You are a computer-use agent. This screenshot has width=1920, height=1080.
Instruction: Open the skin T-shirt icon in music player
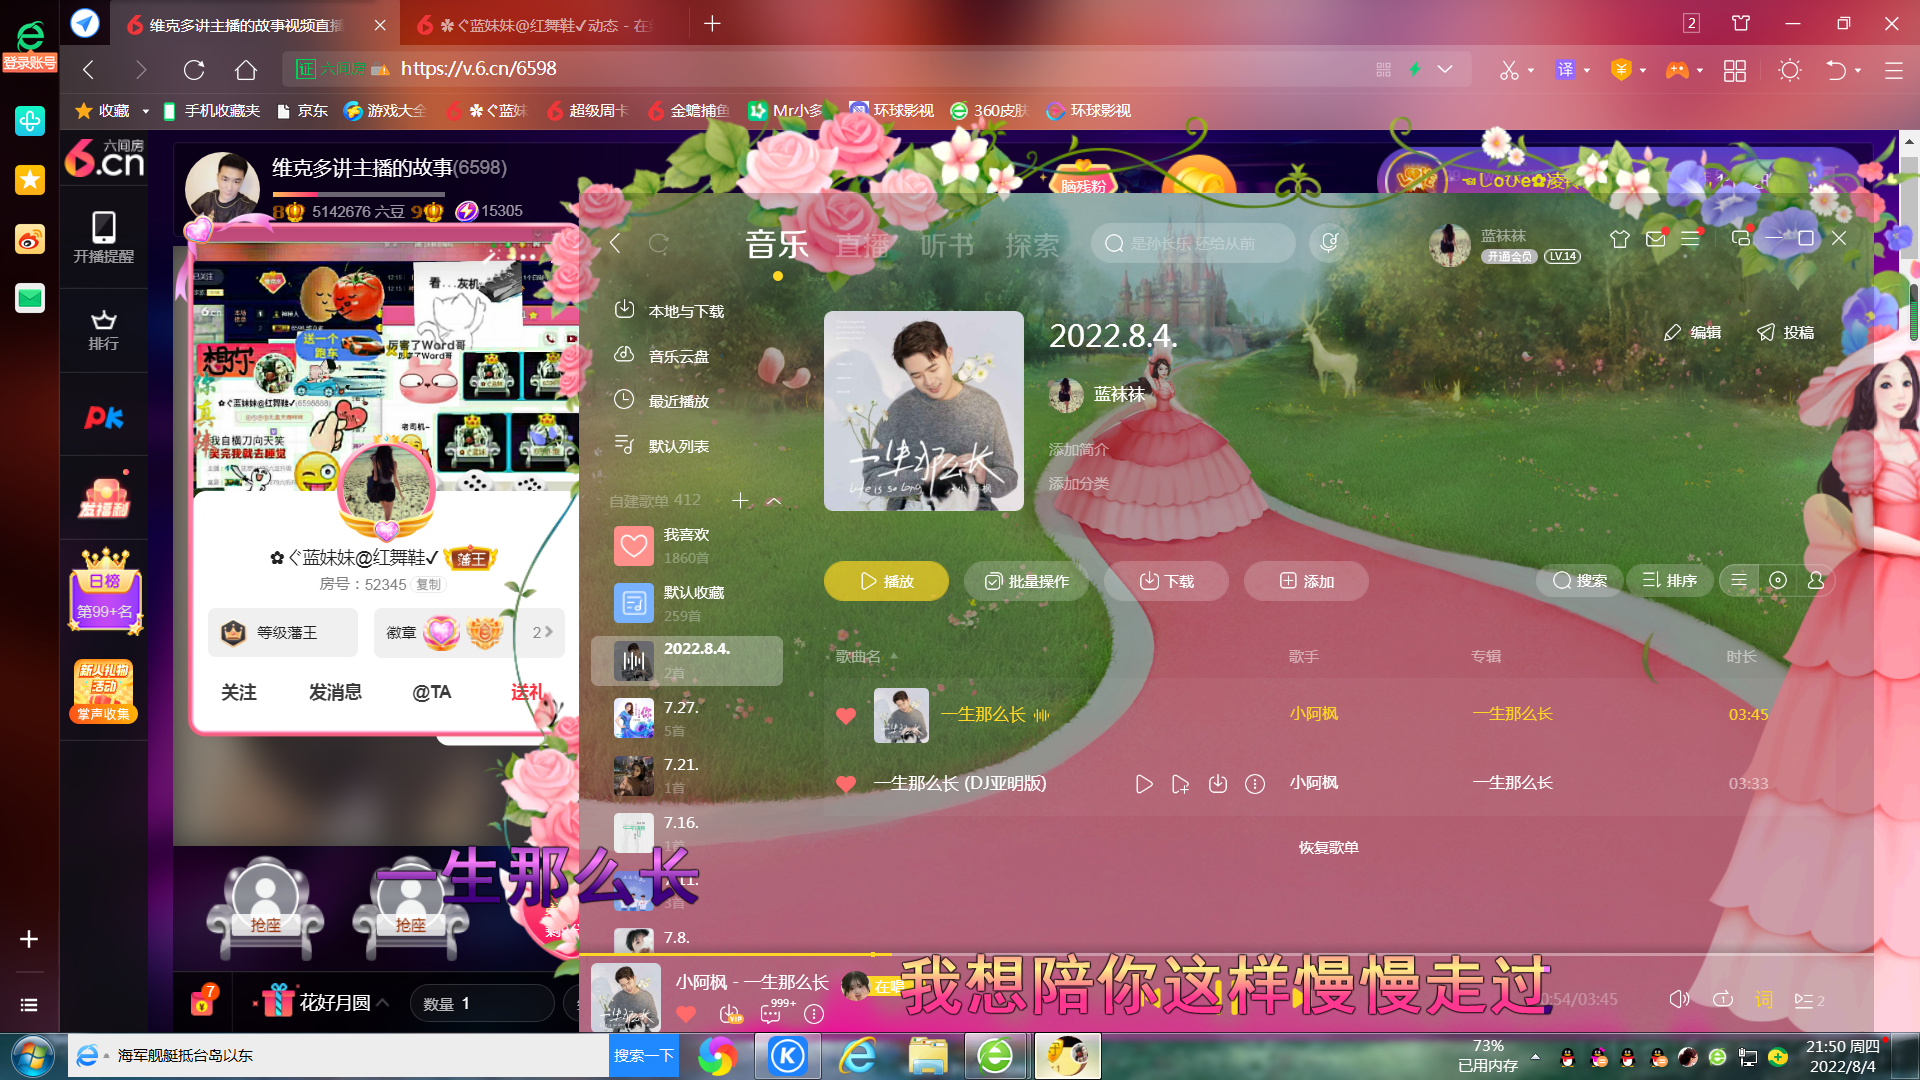(1620, 239)
